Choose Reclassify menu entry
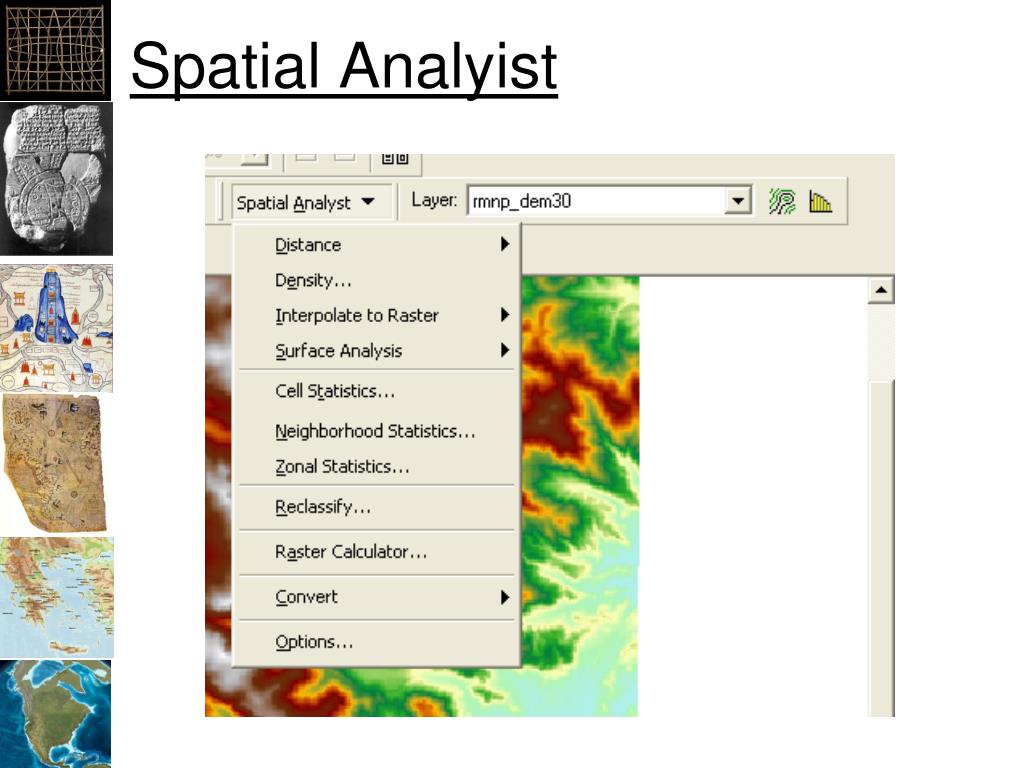 coord(376,507)
